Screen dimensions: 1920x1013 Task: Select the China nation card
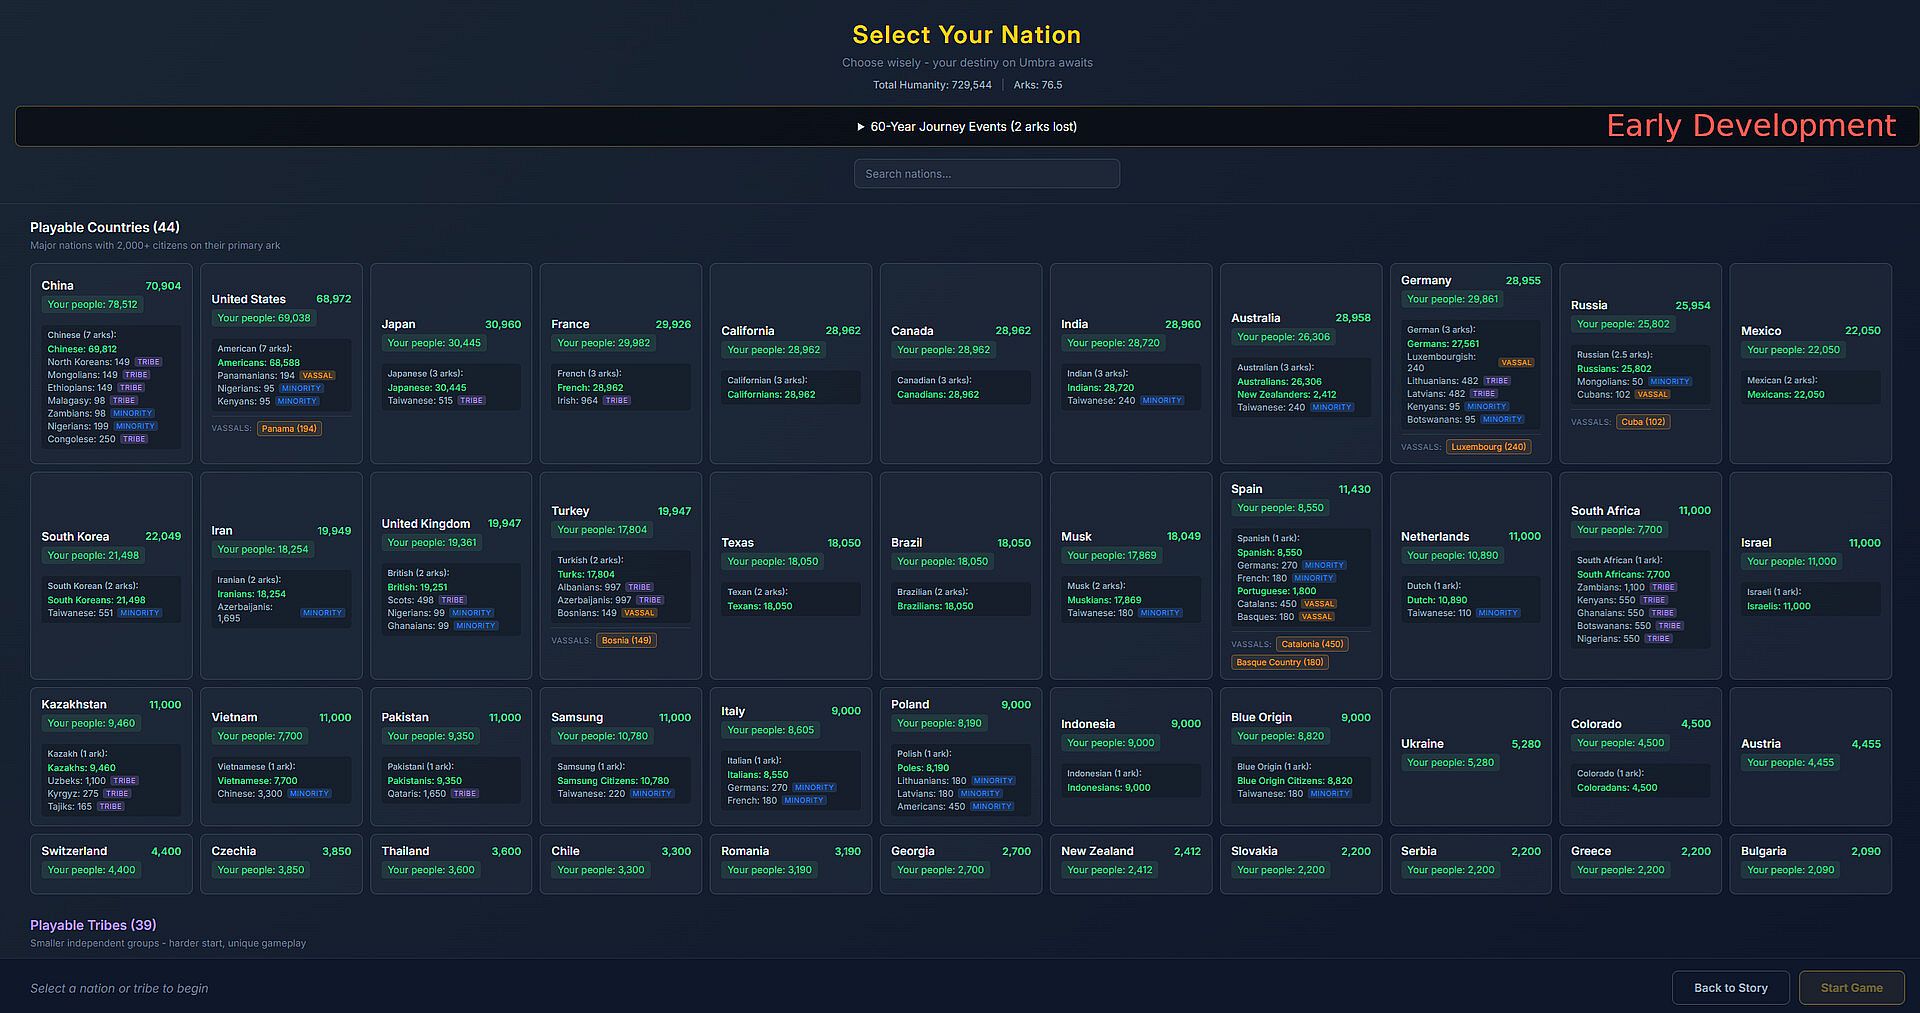pos(111,363)
